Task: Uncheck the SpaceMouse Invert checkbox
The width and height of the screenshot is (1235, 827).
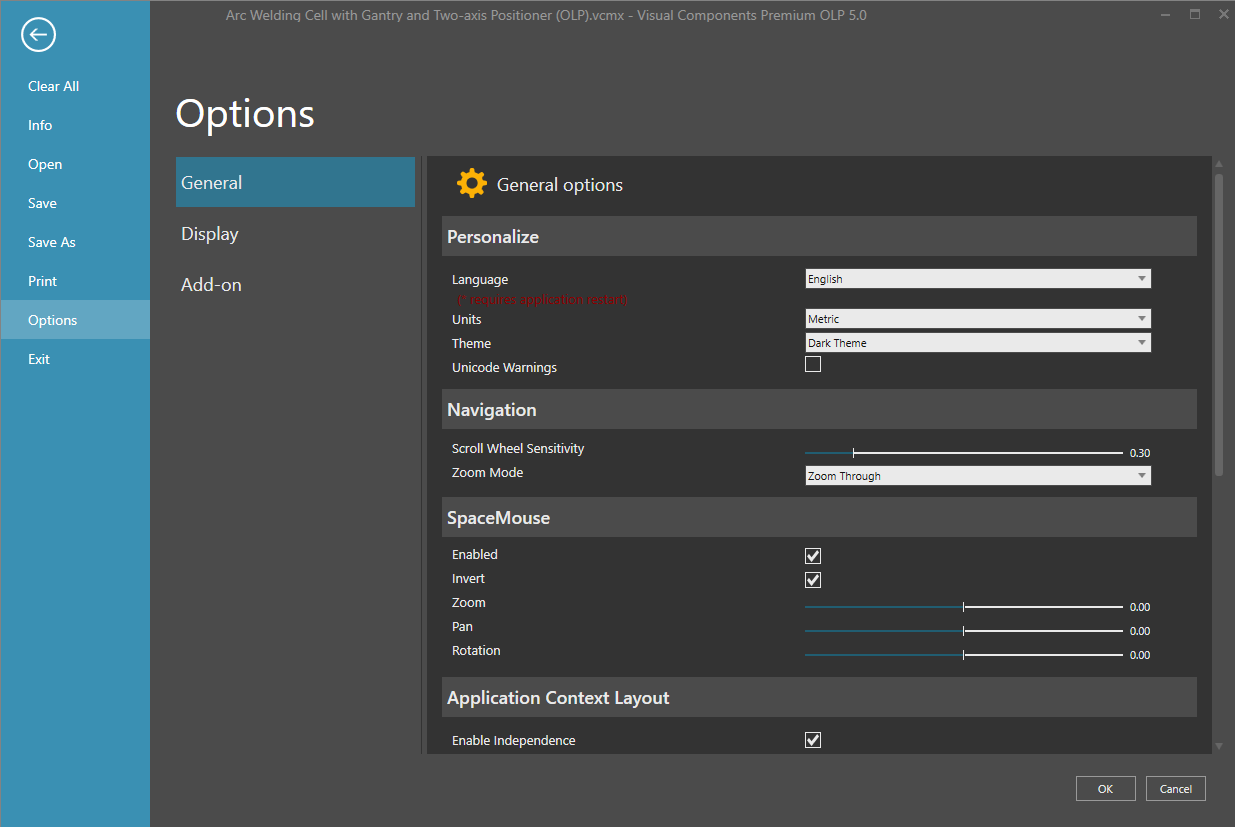Action: [813, 580]
